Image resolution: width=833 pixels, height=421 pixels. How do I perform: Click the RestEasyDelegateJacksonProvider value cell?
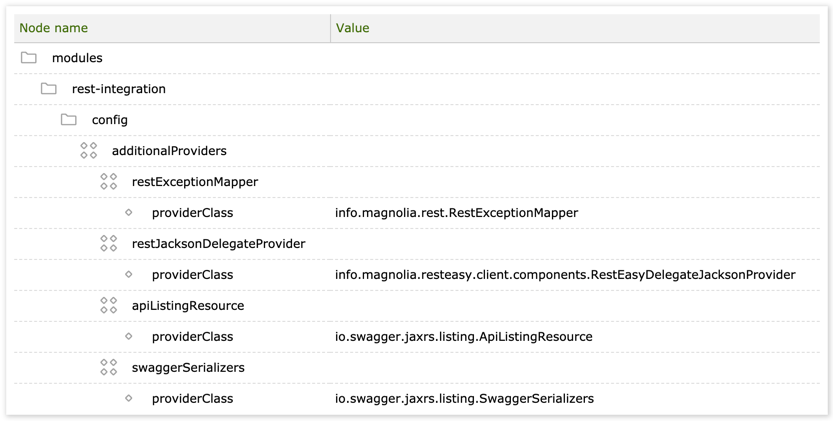[x=565, y=275]
